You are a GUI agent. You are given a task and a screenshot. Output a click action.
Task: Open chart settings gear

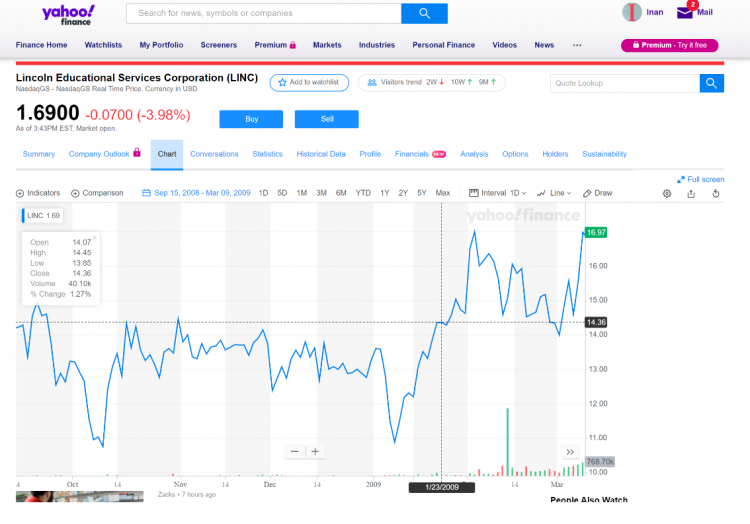667,193
